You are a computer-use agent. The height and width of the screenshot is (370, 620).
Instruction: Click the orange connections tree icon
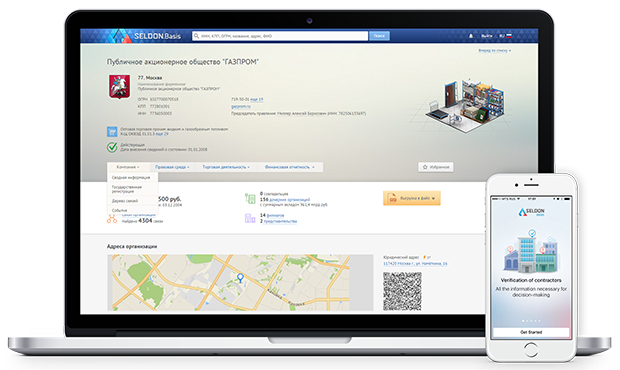pyautogui.click(x=112, y=219)
